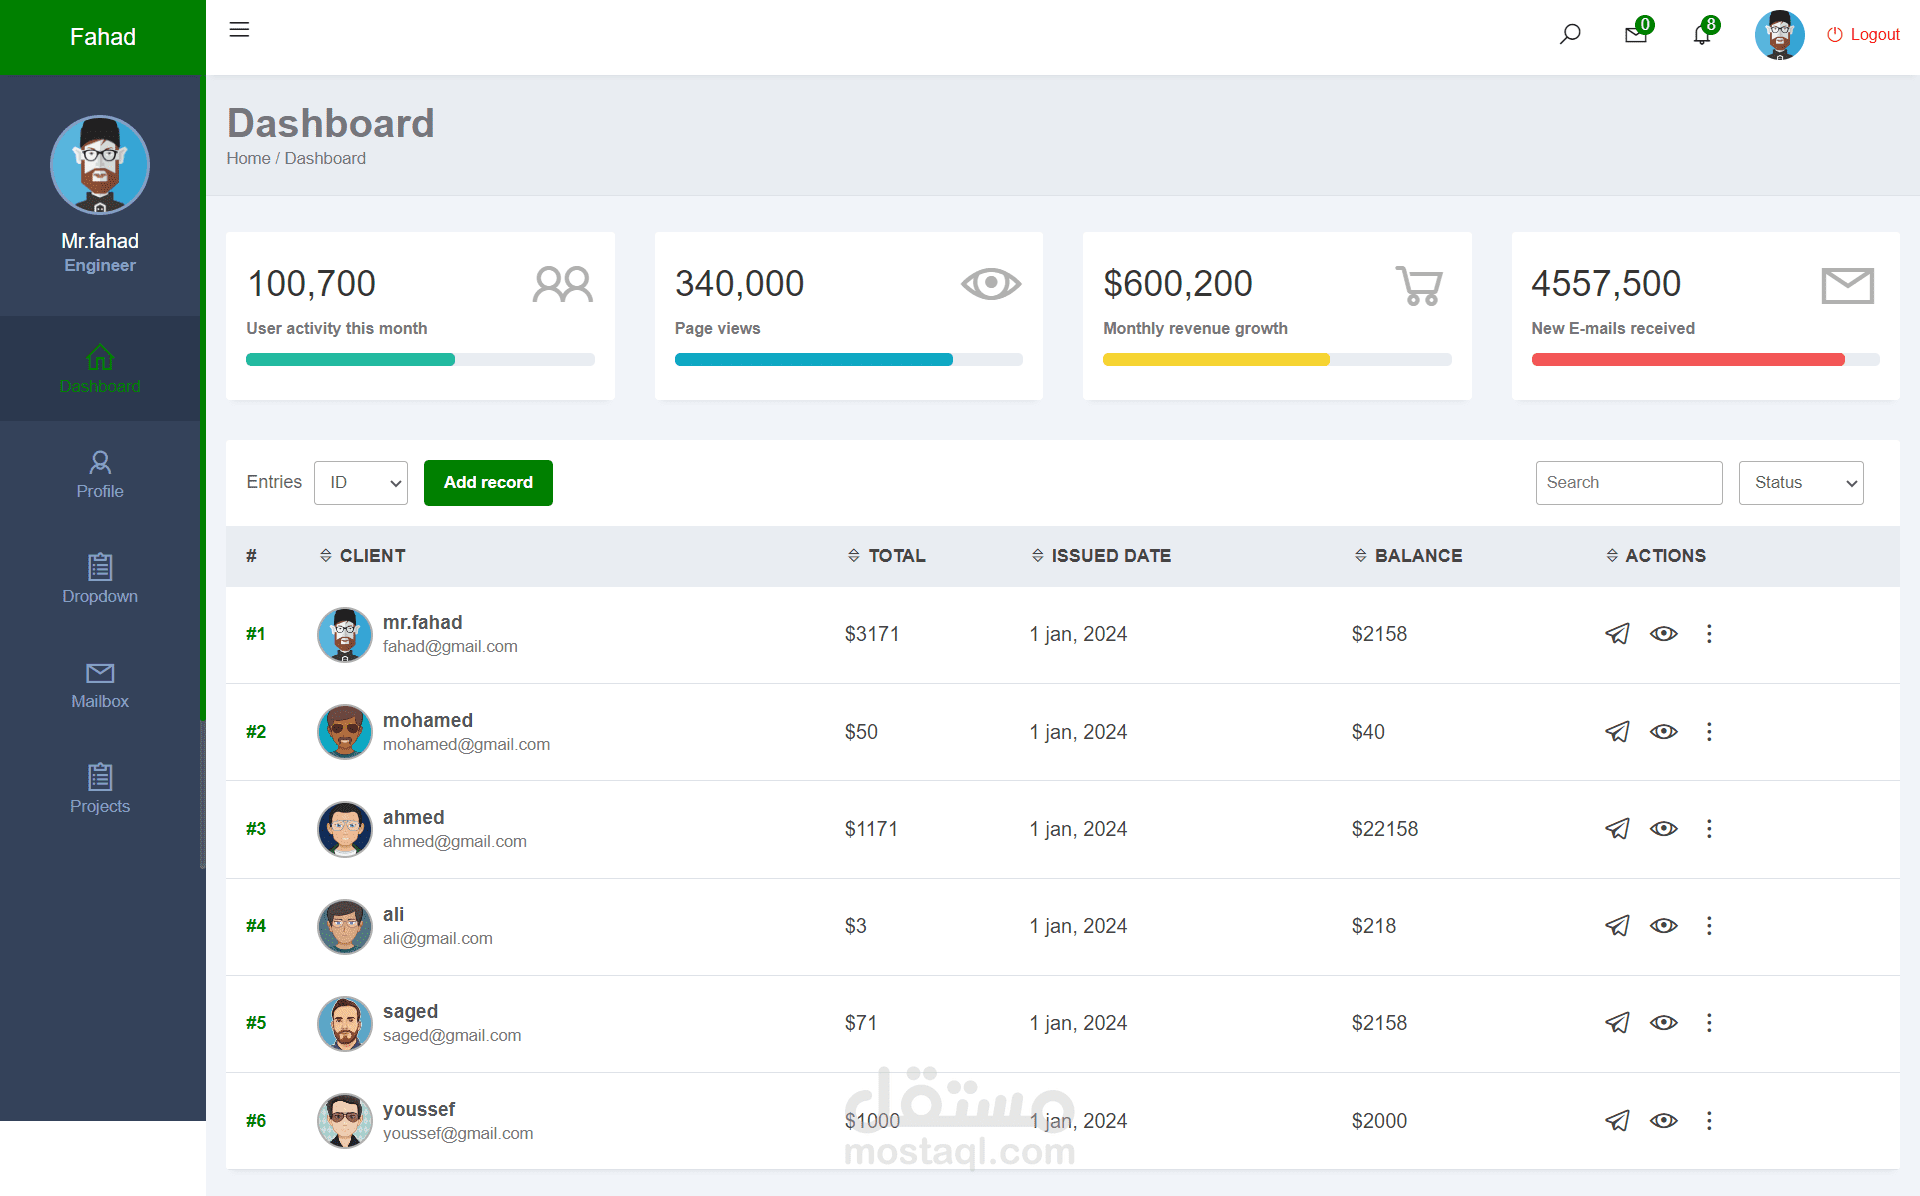The height and width of the screenshot is (1196, 1920).
Task: Click the Add record button
Action: coord(488,482)
